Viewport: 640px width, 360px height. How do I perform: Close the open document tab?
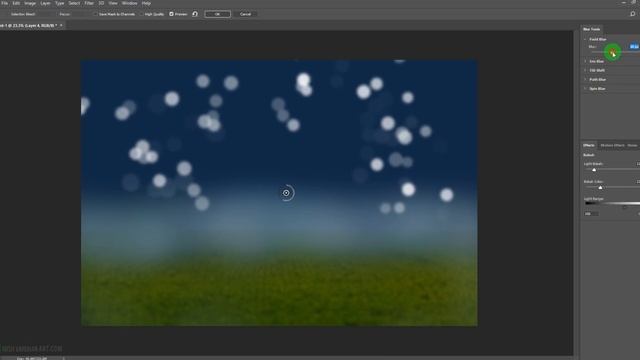click(x=61, y=25)
